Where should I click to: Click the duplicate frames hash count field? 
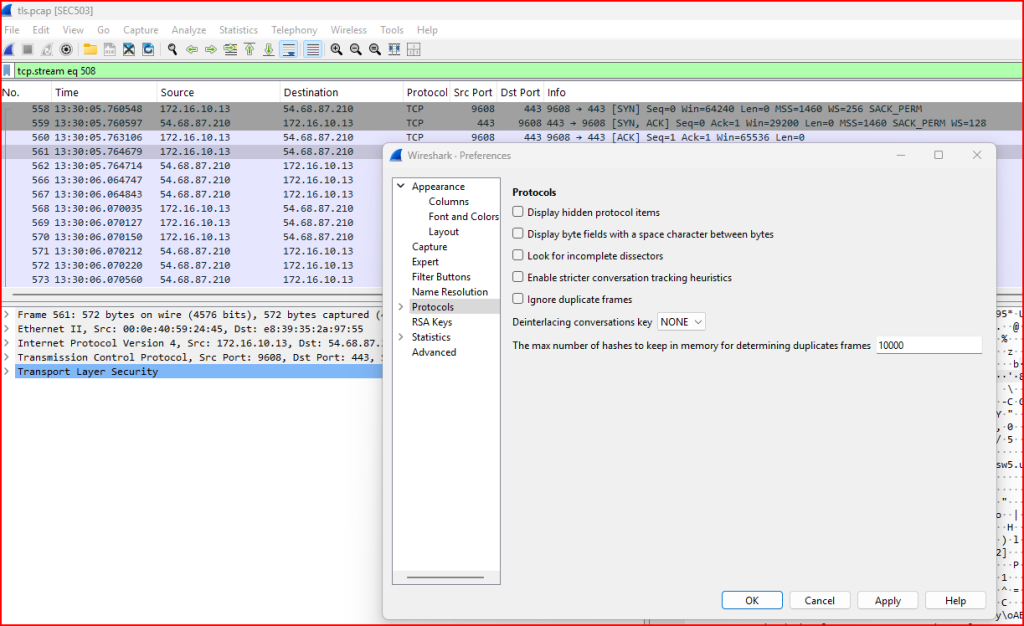click(929, 345)
